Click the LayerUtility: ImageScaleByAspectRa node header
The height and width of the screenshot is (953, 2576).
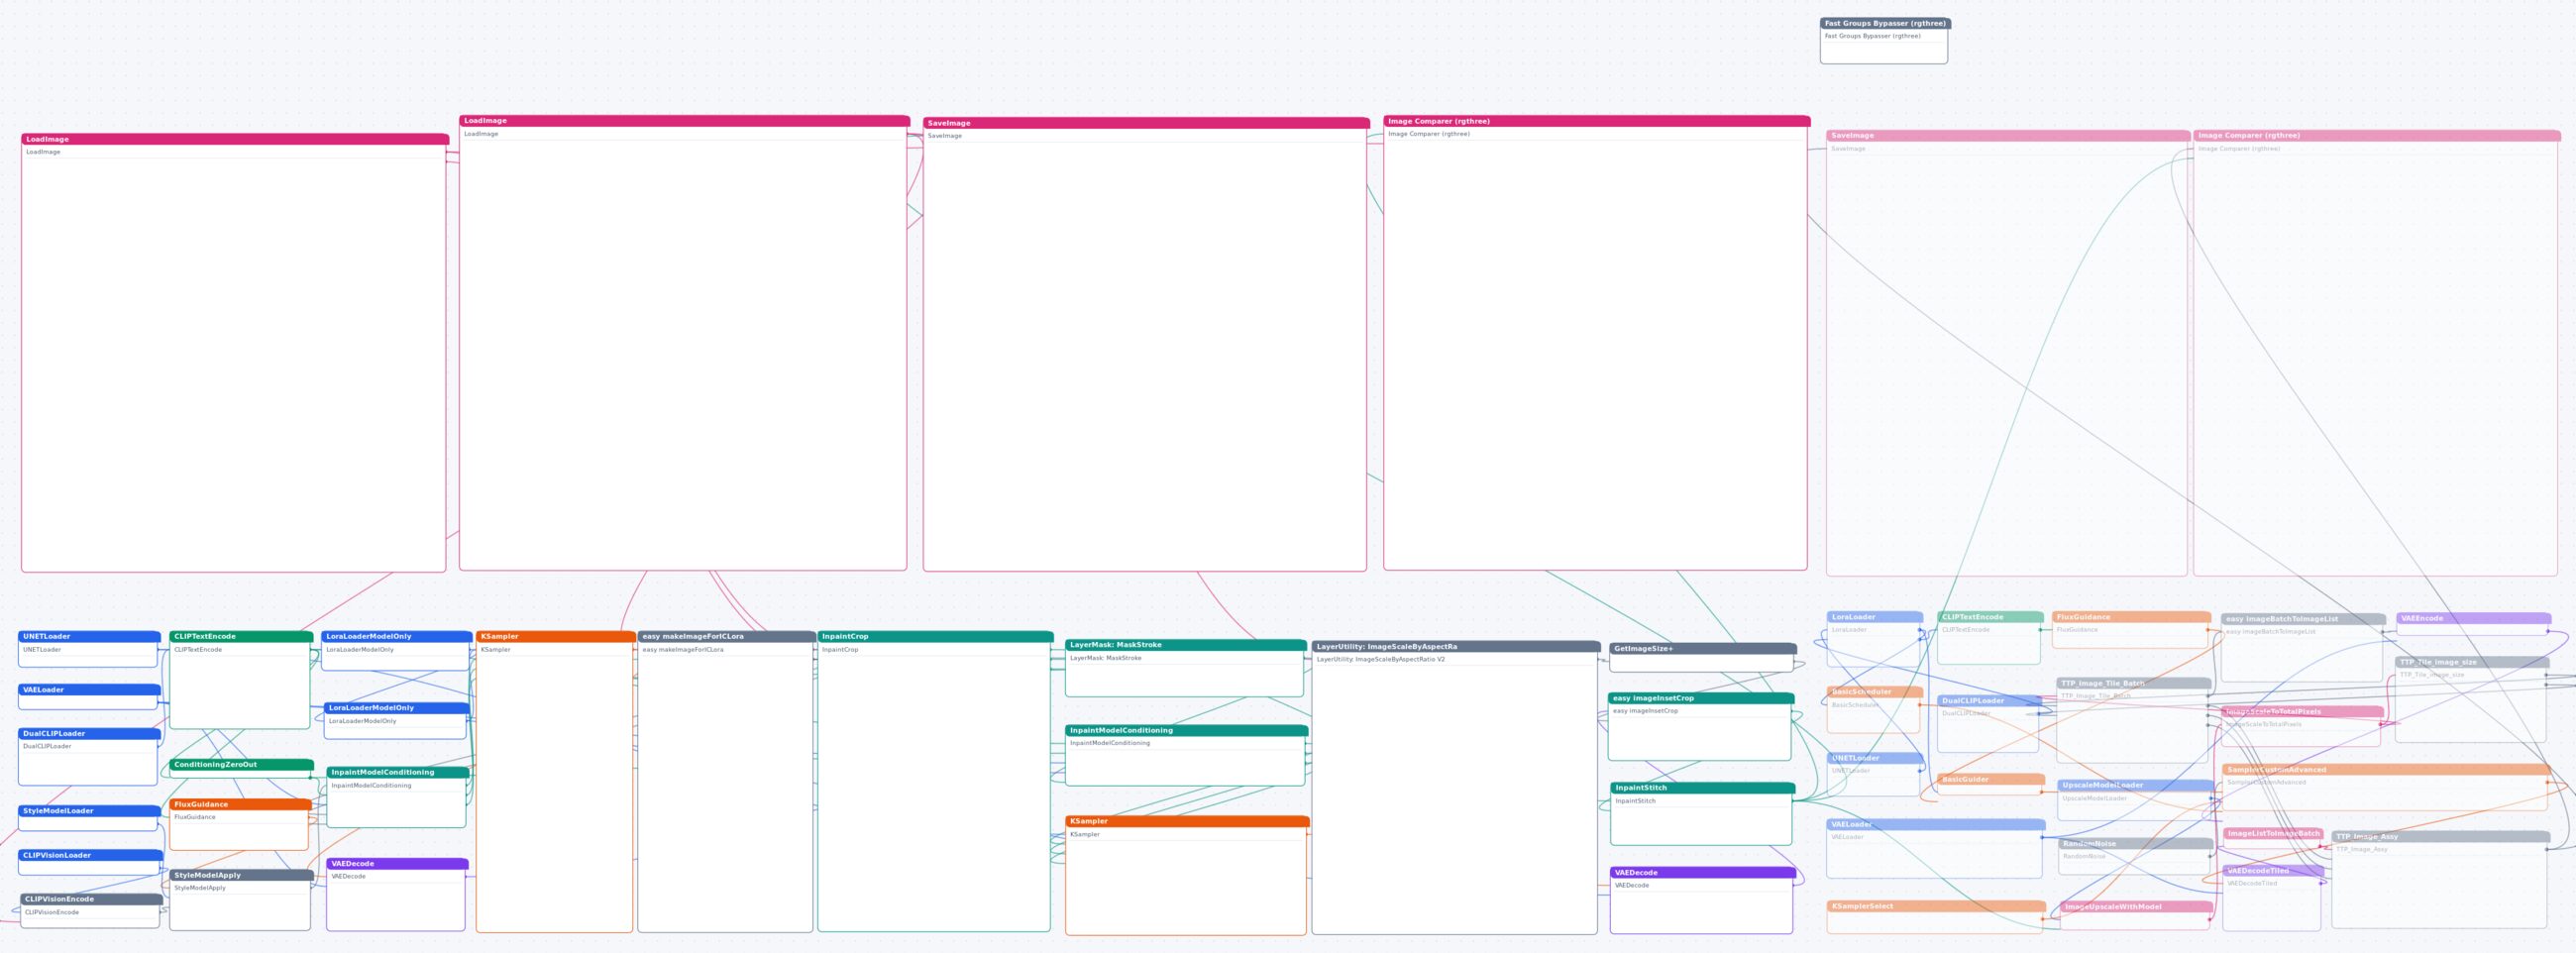click(x=1456, y=647)
